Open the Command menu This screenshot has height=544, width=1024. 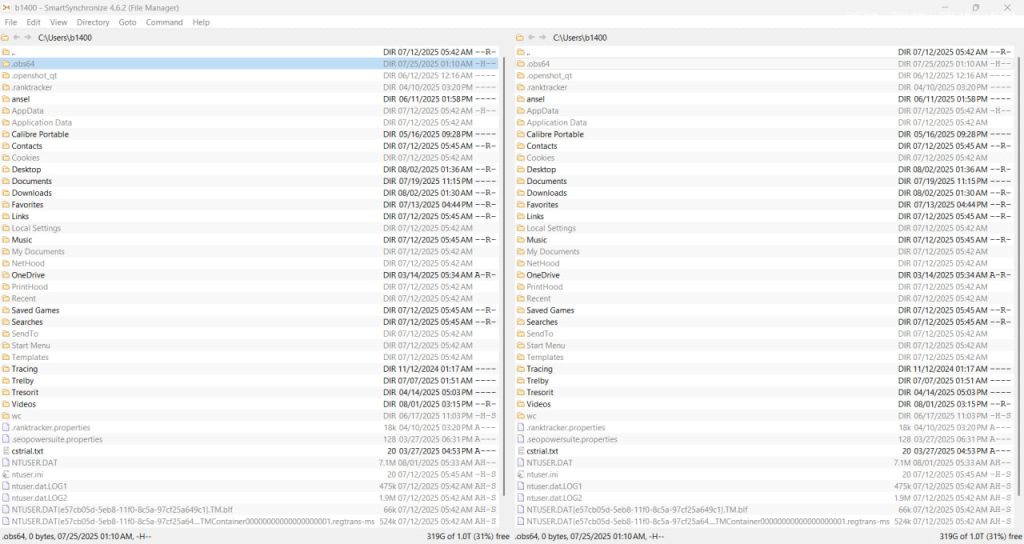(164, 22)
